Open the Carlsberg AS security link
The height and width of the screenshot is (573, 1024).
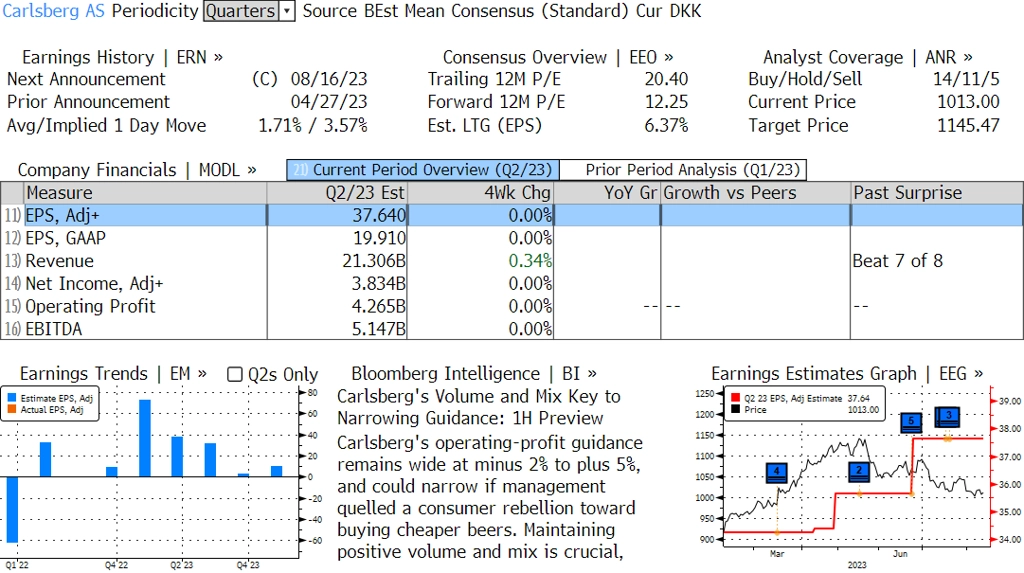coord(54,11)
